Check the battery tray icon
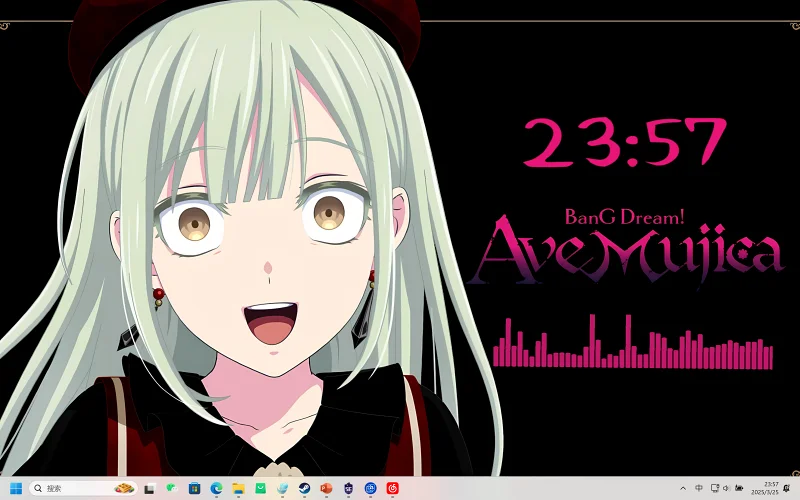 (x=738, y=488)
